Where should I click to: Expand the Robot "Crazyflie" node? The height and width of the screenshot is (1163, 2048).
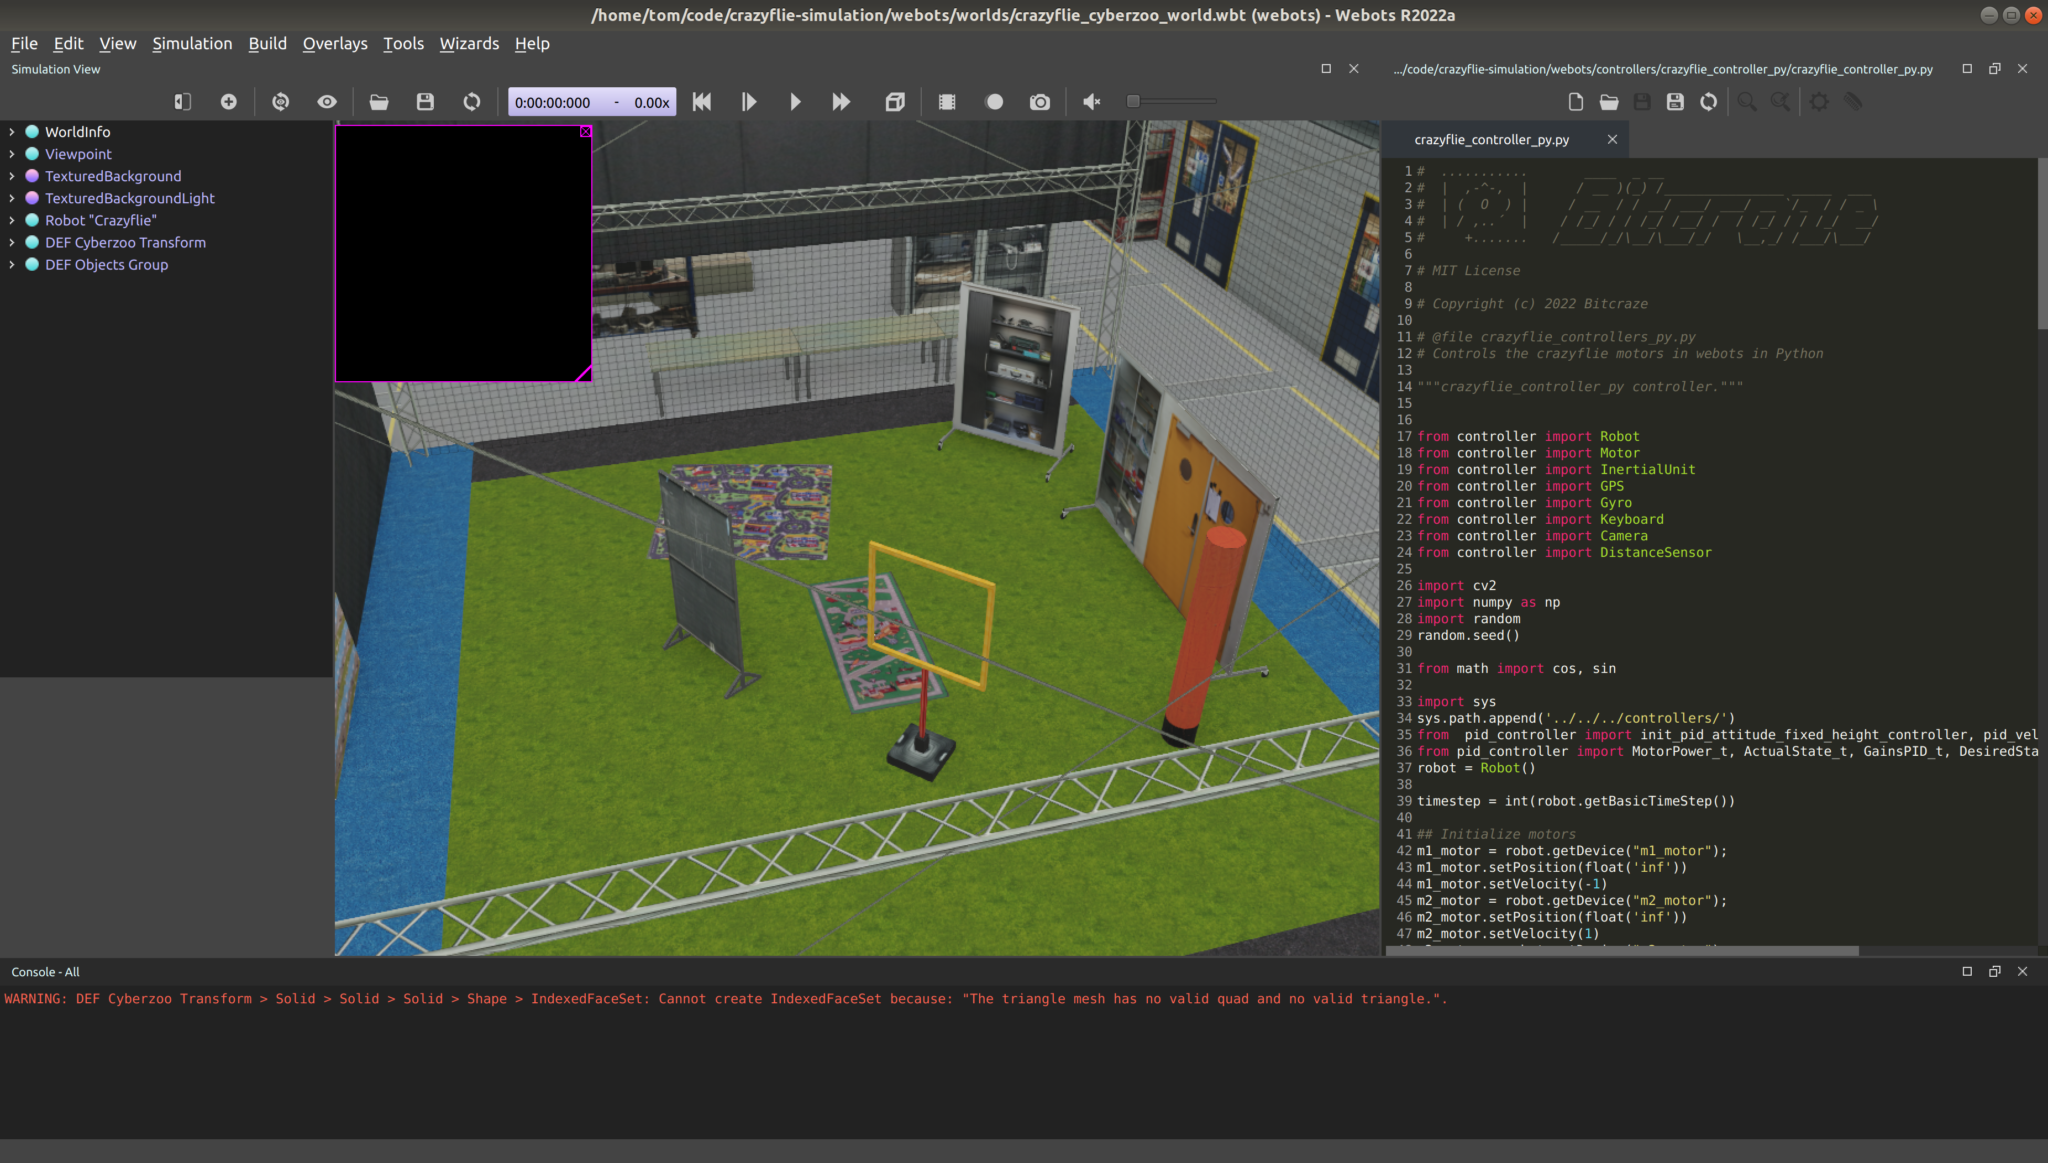(x=12, y=221)
